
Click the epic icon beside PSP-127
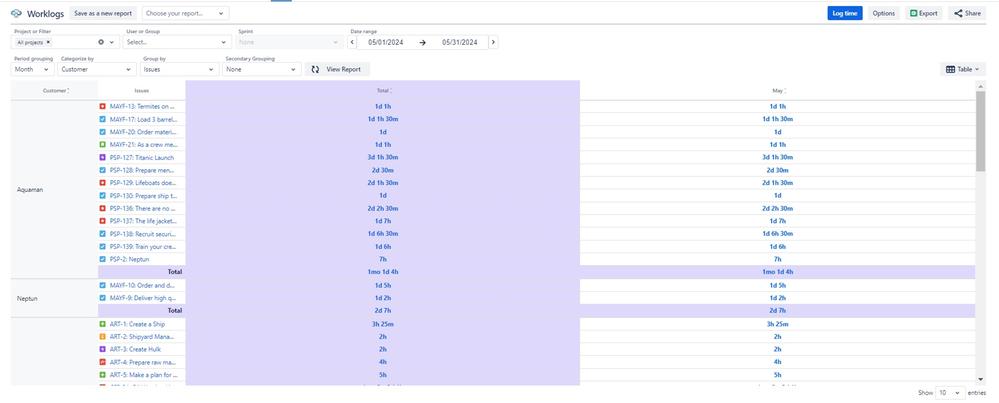pyautogui.click(x=103, y=157)
